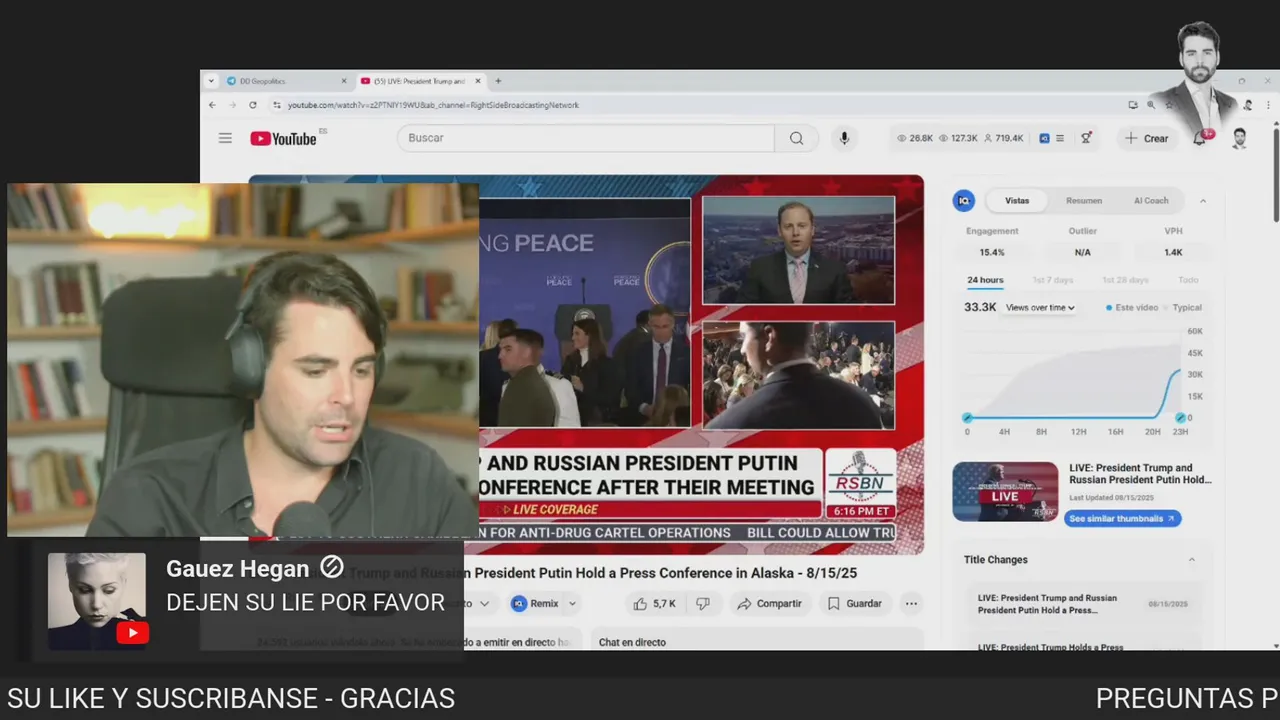Like the video with 5,7 K likes
Screen dimensions: 1280x720
[654, 603]
